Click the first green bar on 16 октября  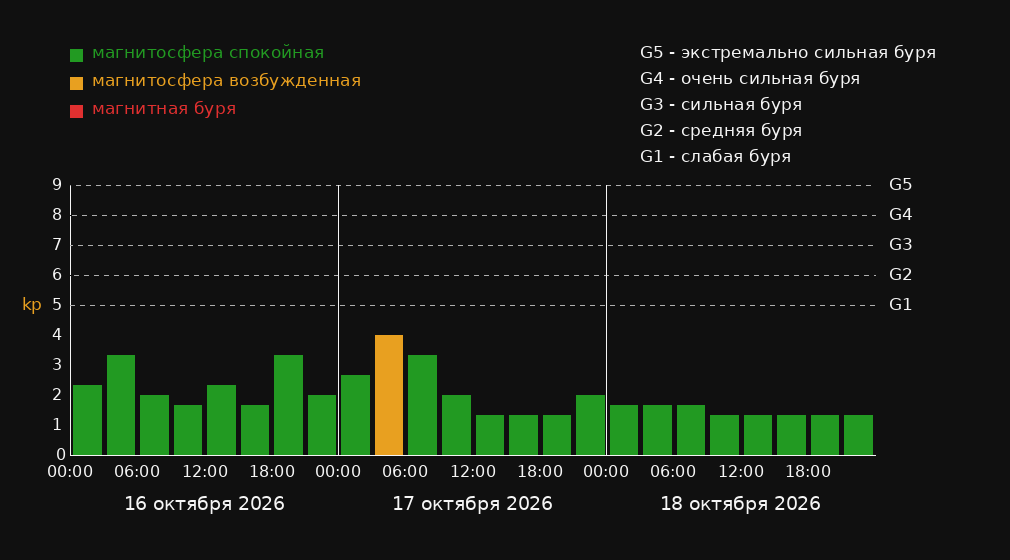point(88,420)
